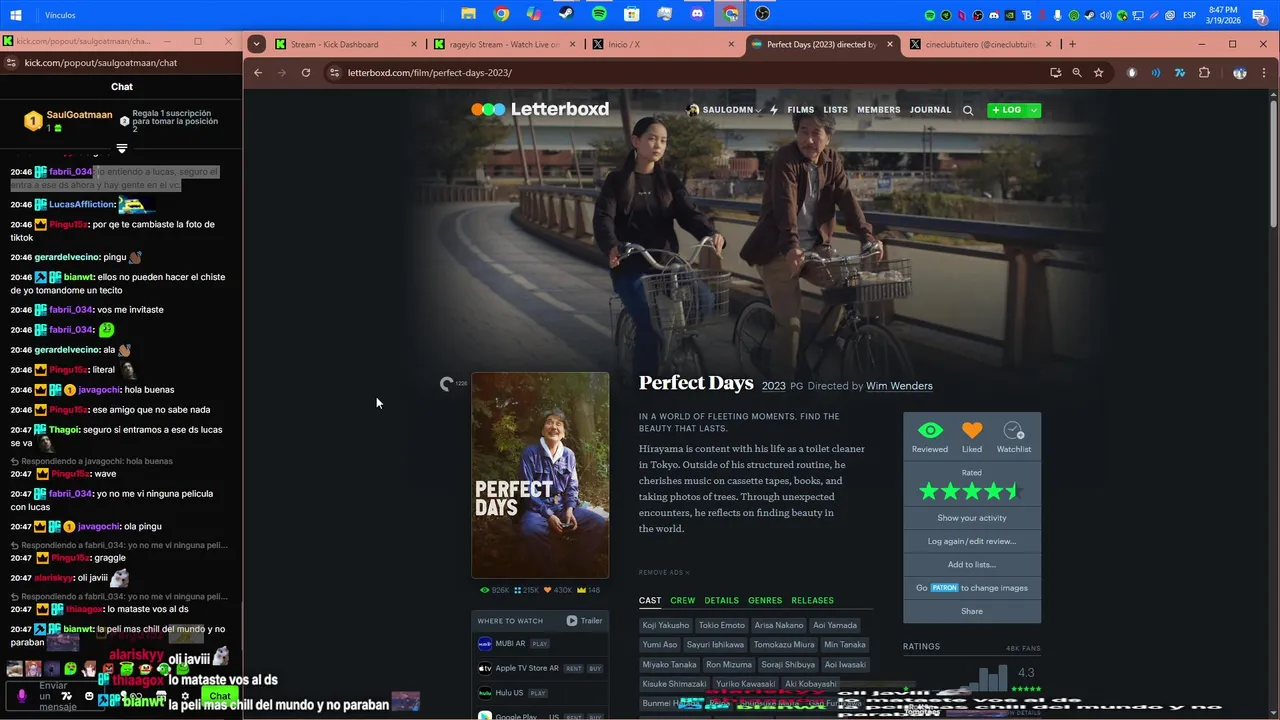Open site settings icon in Kick popout
1280x720 pixels.
pos(10,63)
